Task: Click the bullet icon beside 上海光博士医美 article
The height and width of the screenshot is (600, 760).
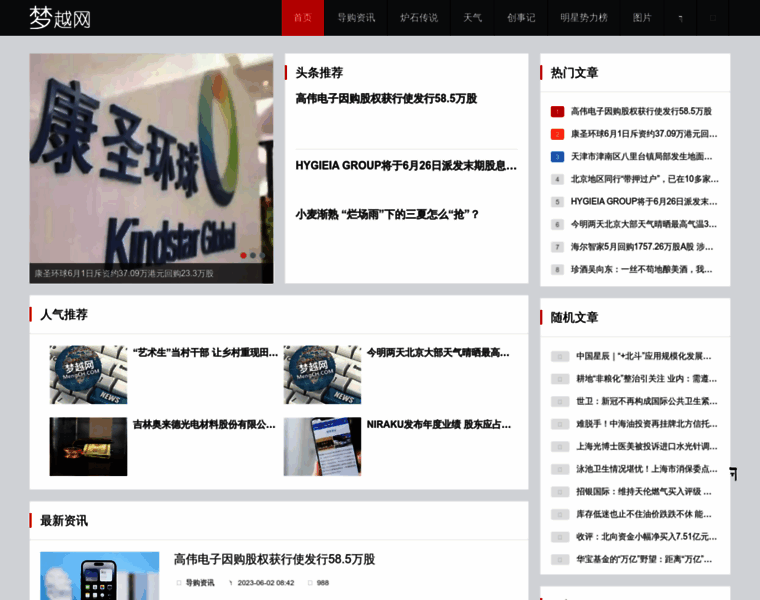Action: (x=560, y=447)
